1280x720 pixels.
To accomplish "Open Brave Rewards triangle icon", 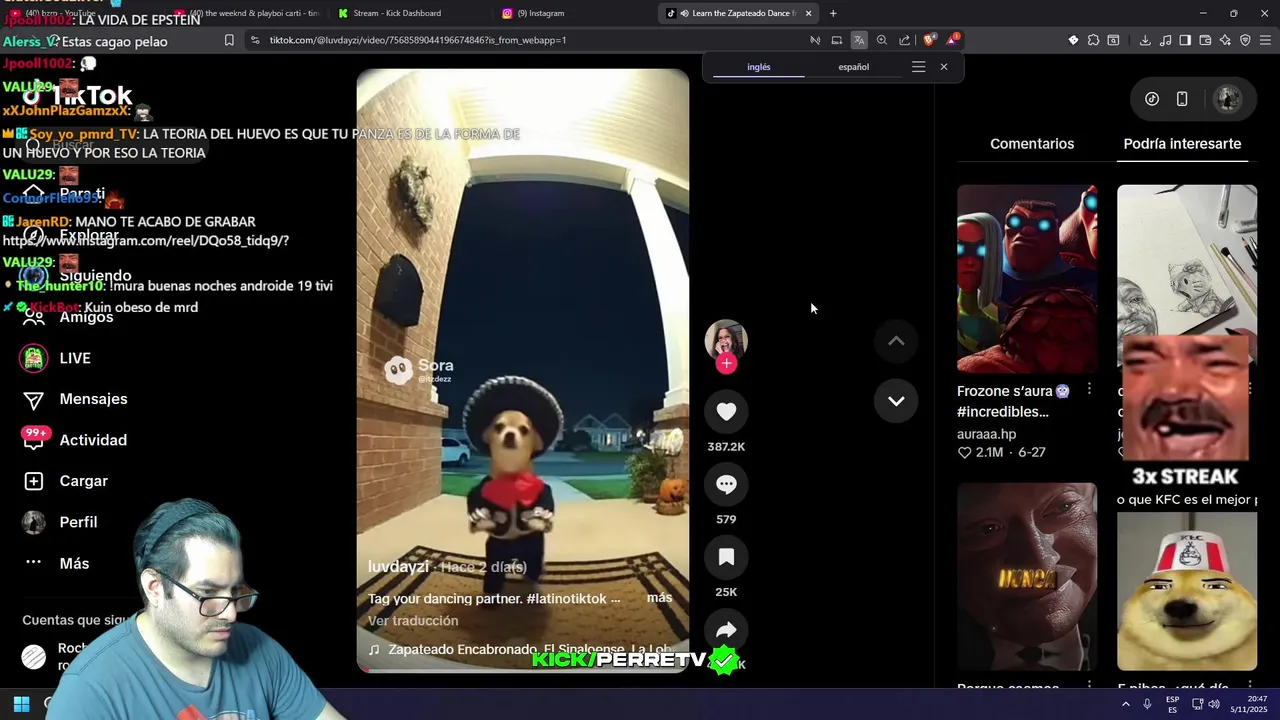I will click(952, 40).
